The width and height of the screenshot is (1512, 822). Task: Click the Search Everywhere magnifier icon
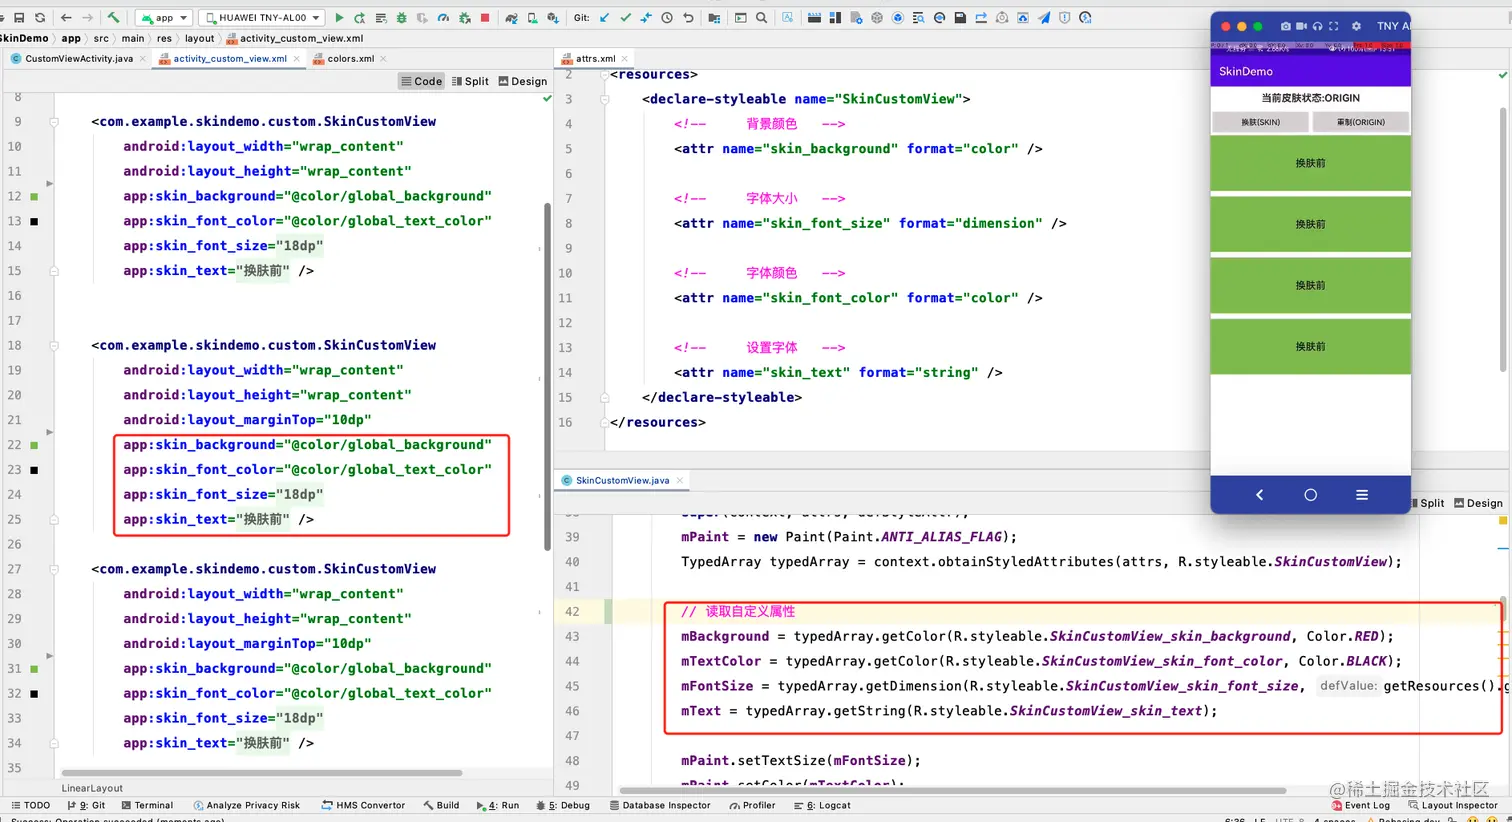tap(762, 18)
